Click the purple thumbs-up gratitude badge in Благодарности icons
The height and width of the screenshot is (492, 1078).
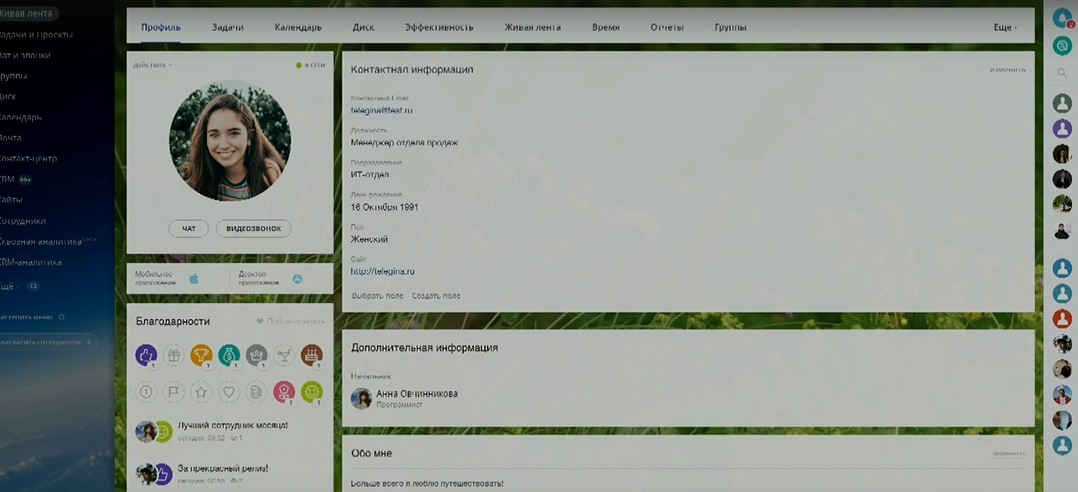click(x=146, y=355)
